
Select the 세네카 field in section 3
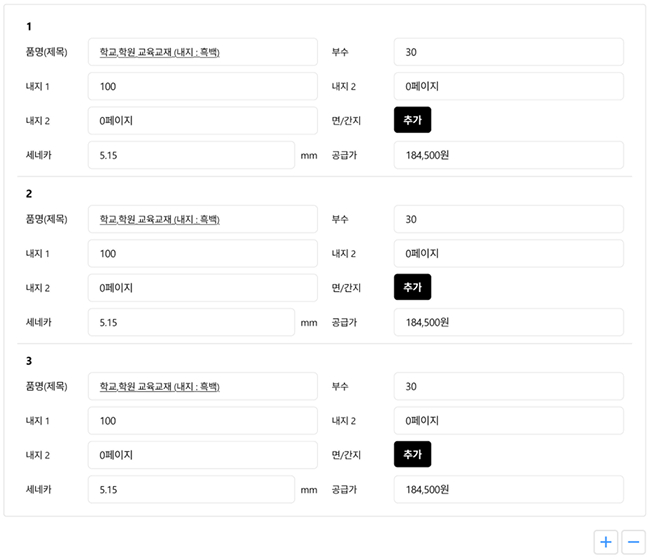tap(191, 489)
